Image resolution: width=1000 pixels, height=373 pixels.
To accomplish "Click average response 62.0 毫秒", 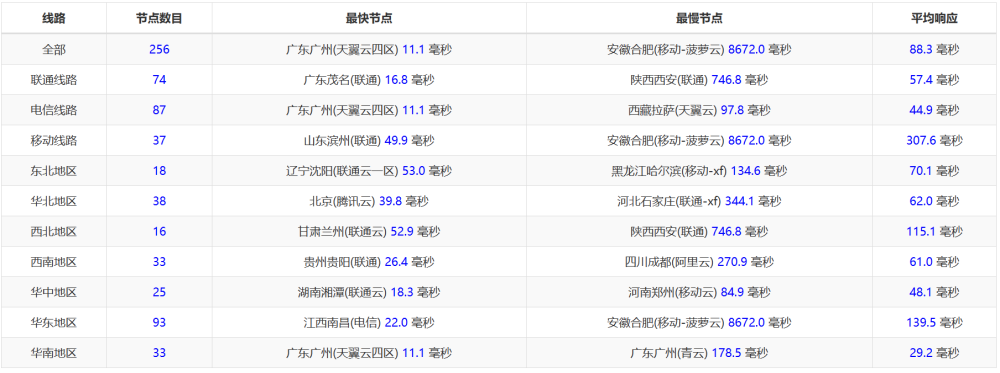I will 934,201.
